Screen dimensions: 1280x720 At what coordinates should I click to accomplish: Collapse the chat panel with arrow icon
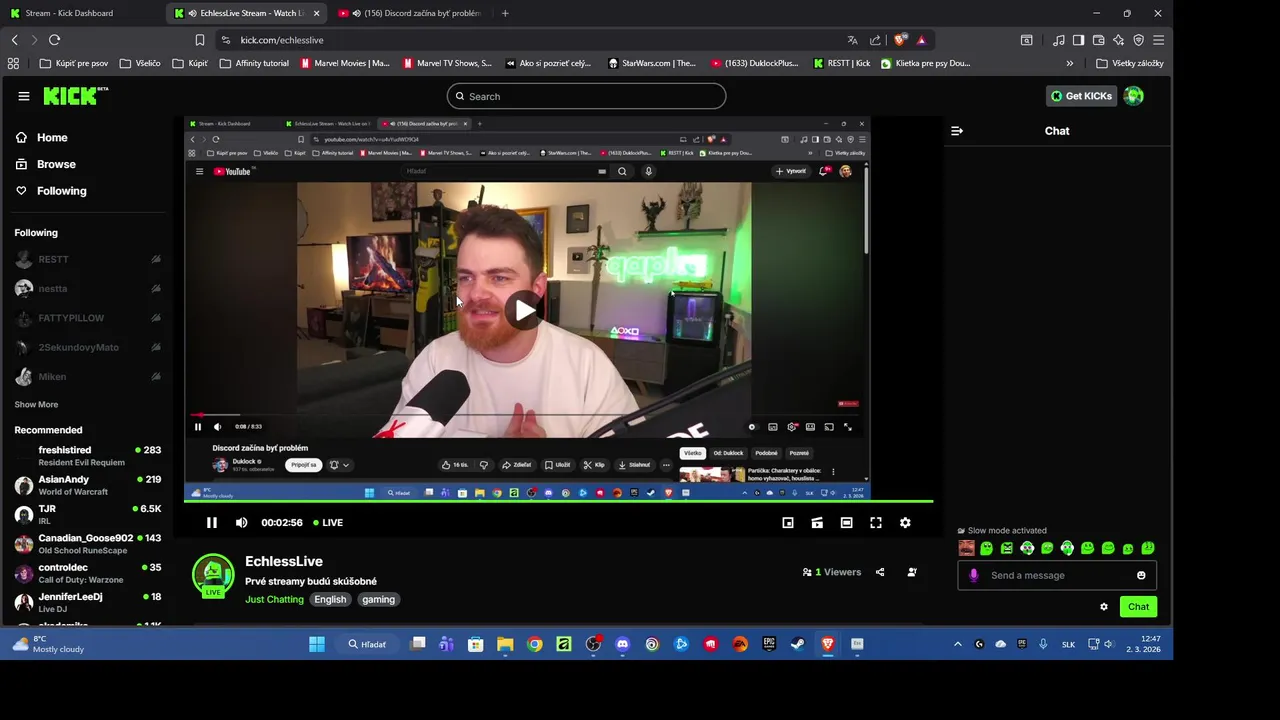pyautogui.click(x=957, y=131)
